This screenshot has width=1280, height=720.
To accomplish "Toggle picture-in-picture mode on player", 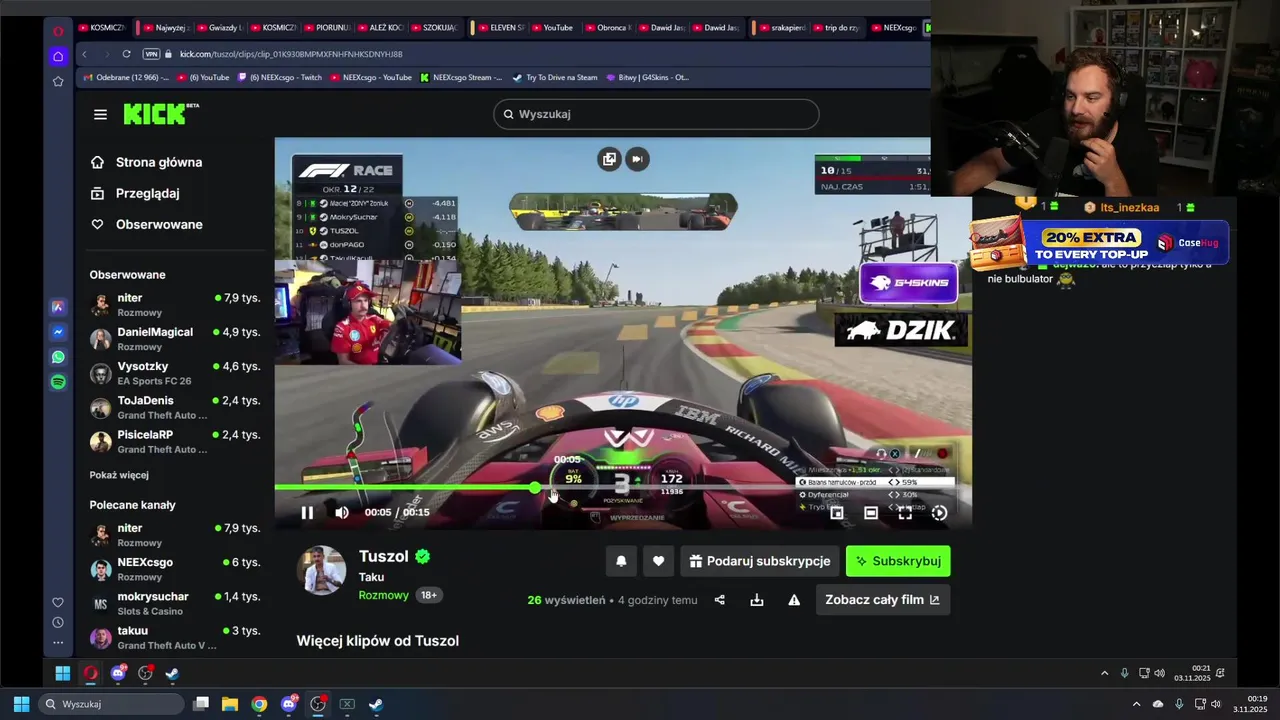I will 837,513.
